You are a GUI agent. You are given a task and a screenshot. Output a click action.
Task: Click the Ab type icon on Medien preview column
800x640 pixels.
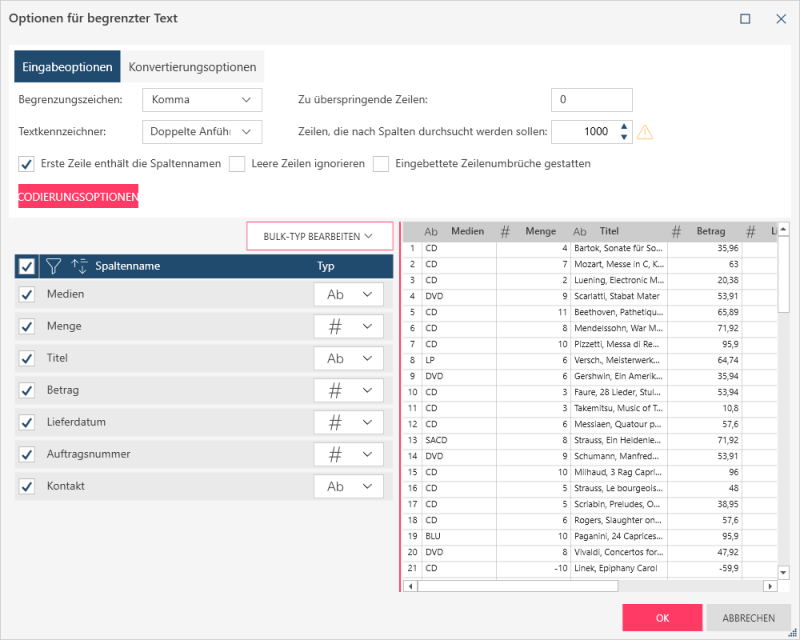coord(431,231)
